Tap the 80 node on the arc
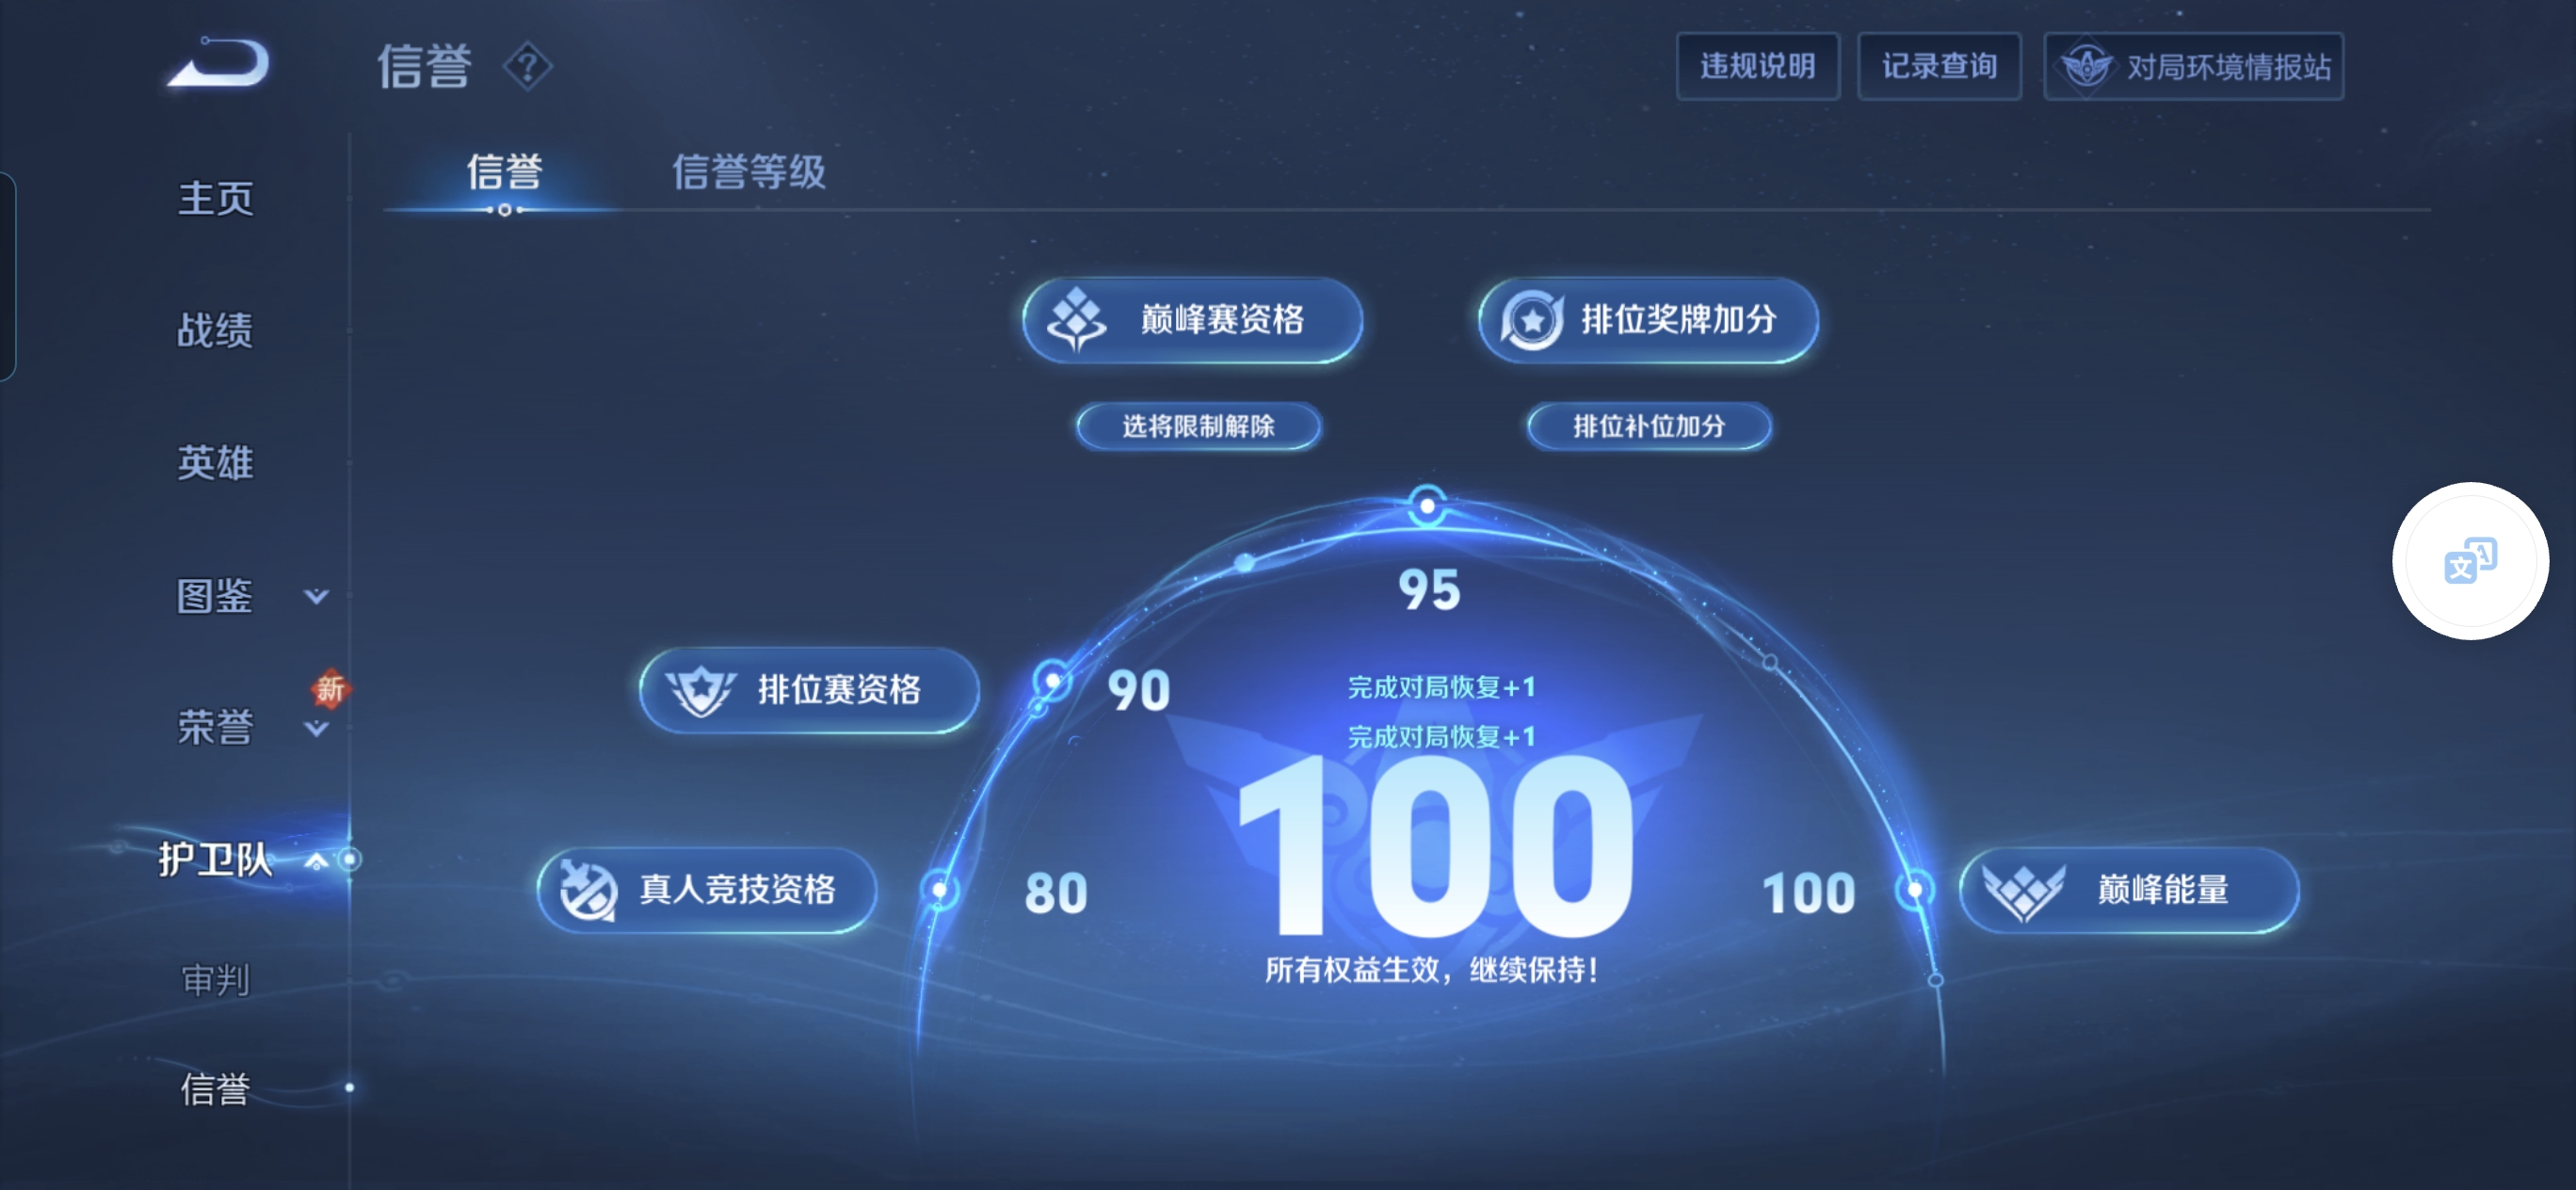Image resolution: width=2576 pixels, height=1190 pixels. click(939, 889)
